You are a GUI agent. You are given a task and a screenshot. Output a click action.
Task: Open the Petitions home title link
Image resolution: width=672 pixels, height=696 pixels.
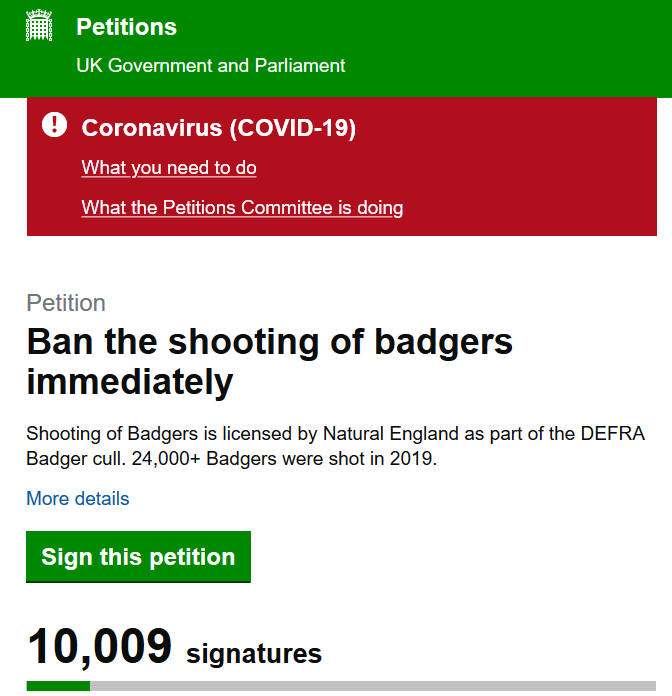click(126, 27)
